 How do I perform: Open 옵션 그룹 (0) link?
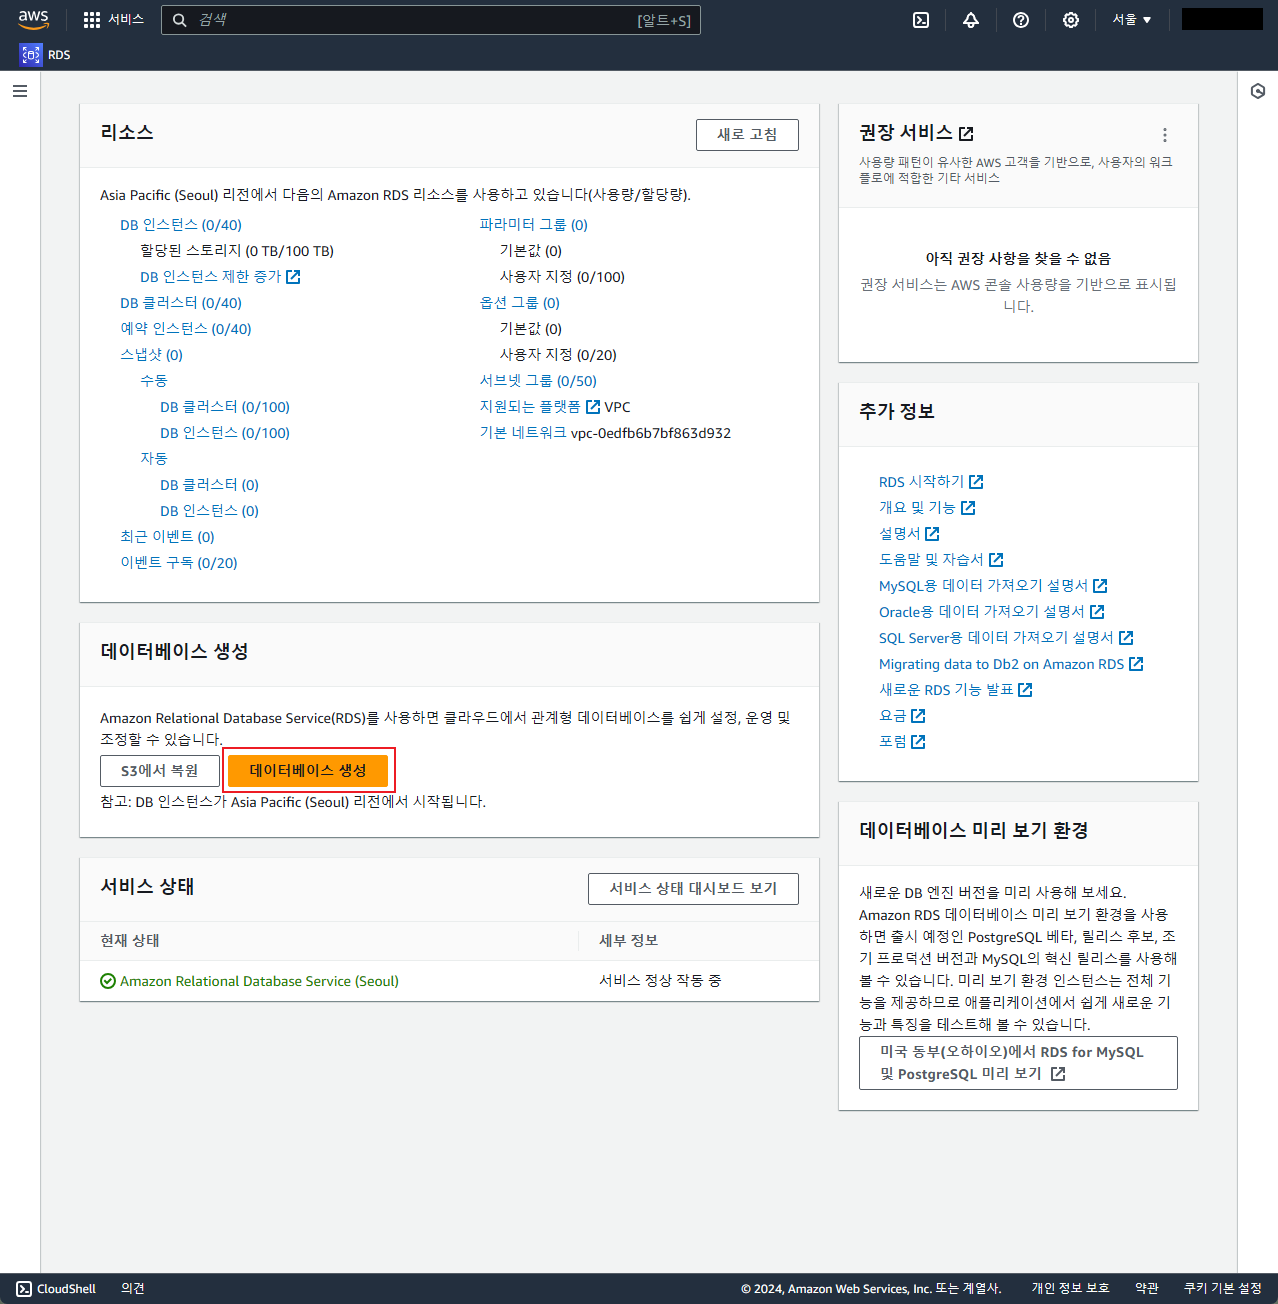520,303
